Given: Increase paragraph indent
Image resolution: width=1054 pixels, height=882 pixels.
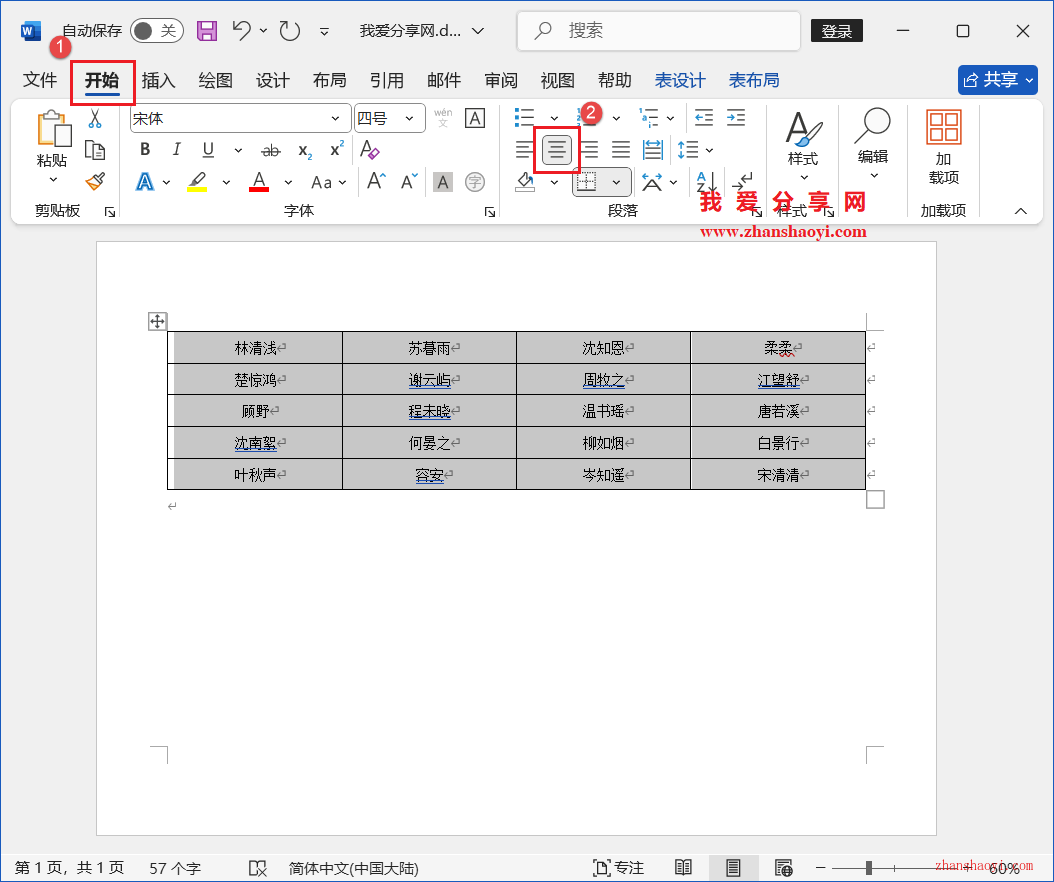Looking at the screenshot, I should tap(736, 118).
